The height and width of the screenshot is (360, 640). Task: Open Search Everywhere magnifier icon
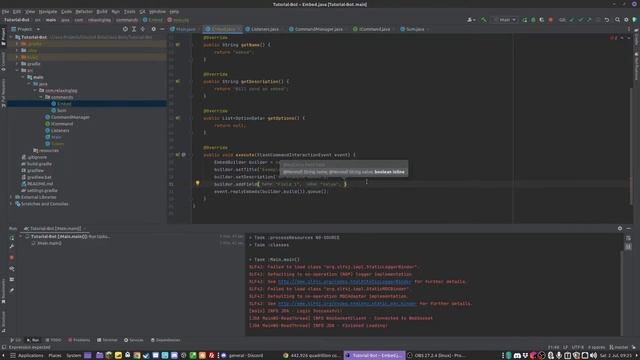[x=618, y=20]
